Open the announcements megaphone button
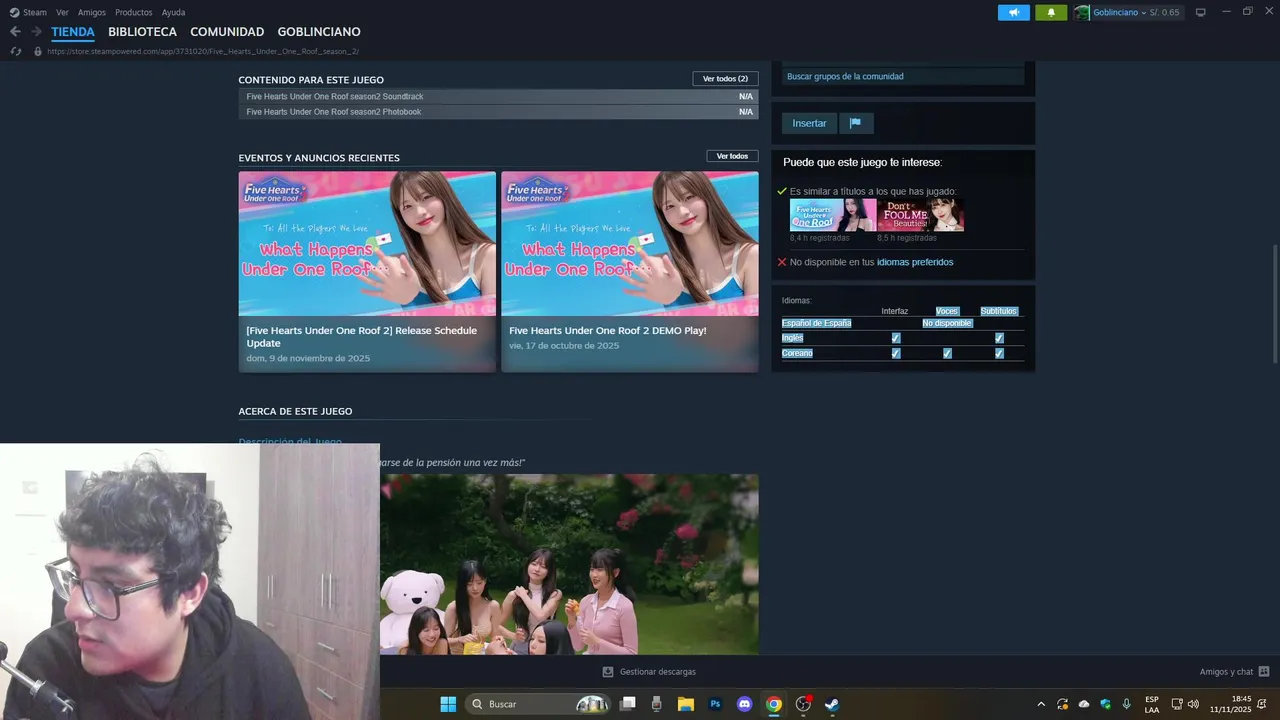This screenshot has height=720, width=1280. [x=1014, y=12]
